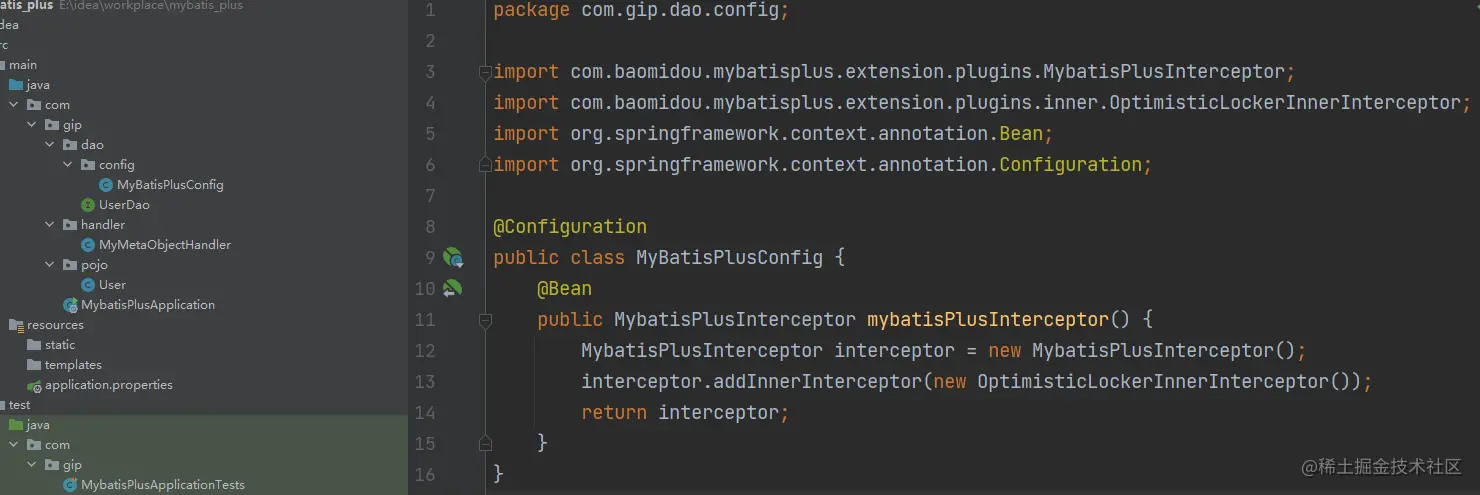Click the MyMetaObjectHandler class icon

pyautogui.click(x=88, y=245)
